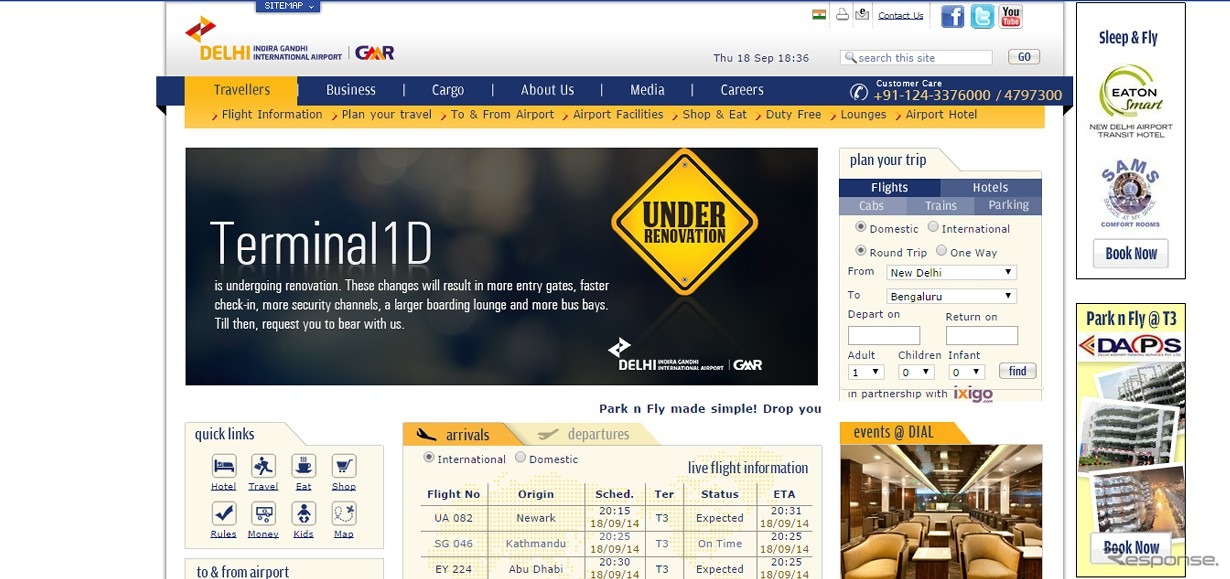
Task: Open the Shop & Eat submenu link
Action: pos(715,115)
